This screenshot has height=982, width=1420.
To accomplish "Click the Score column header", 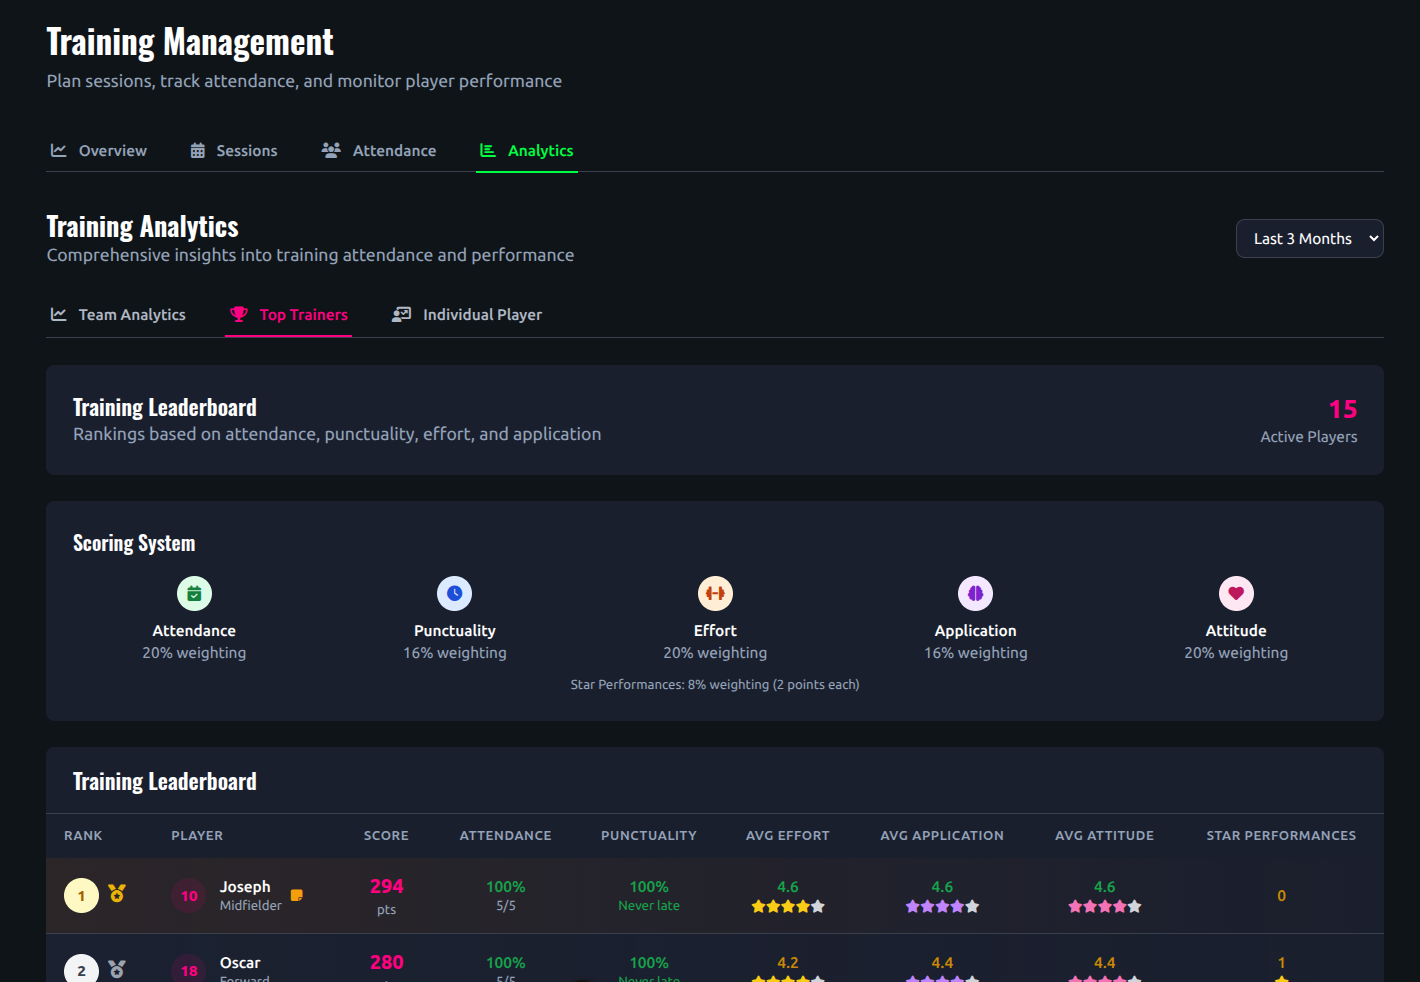I will 386,836.
